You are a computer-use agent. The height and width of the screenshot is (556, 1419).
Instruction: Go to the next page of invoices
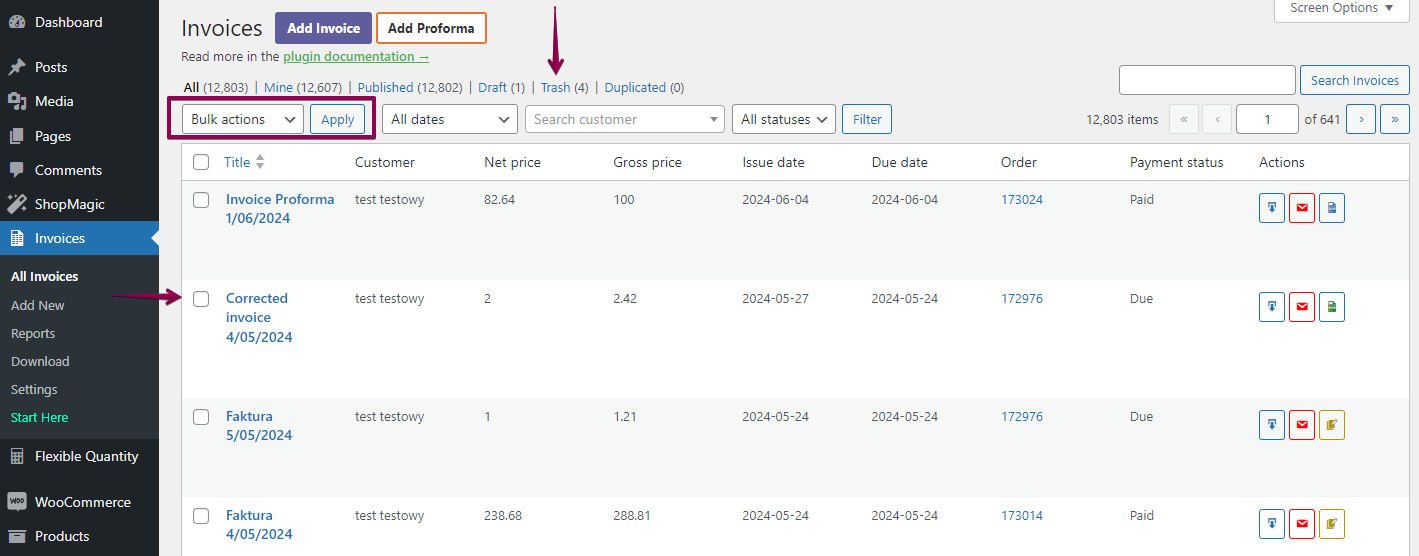click(x=1360, y=119)
